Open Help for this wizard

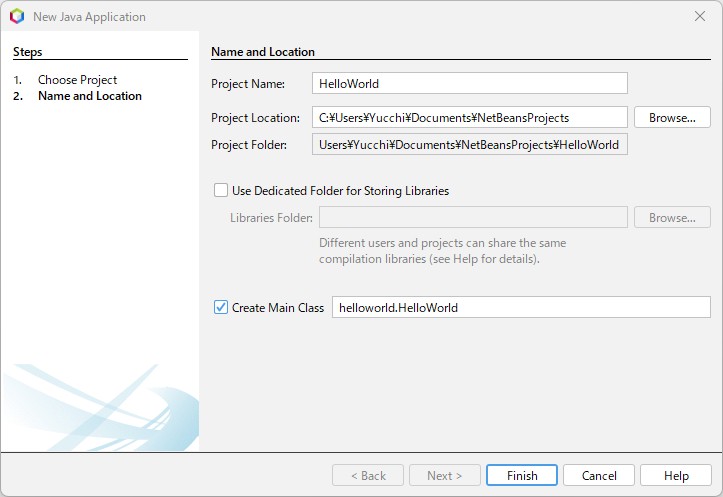coord(676,476)
